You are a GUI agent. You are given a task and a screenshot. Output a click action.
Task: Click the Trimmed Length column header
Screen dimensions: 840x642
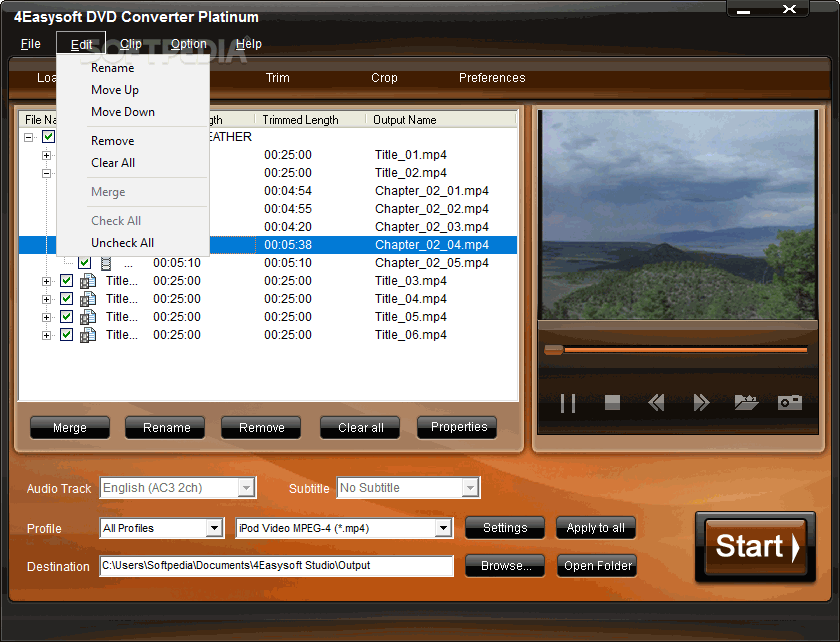310,120
